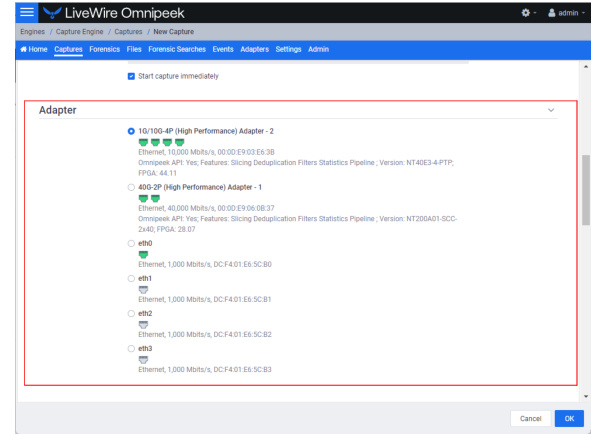
Task: Click the gray port icon under eth2
Action: 143,324
